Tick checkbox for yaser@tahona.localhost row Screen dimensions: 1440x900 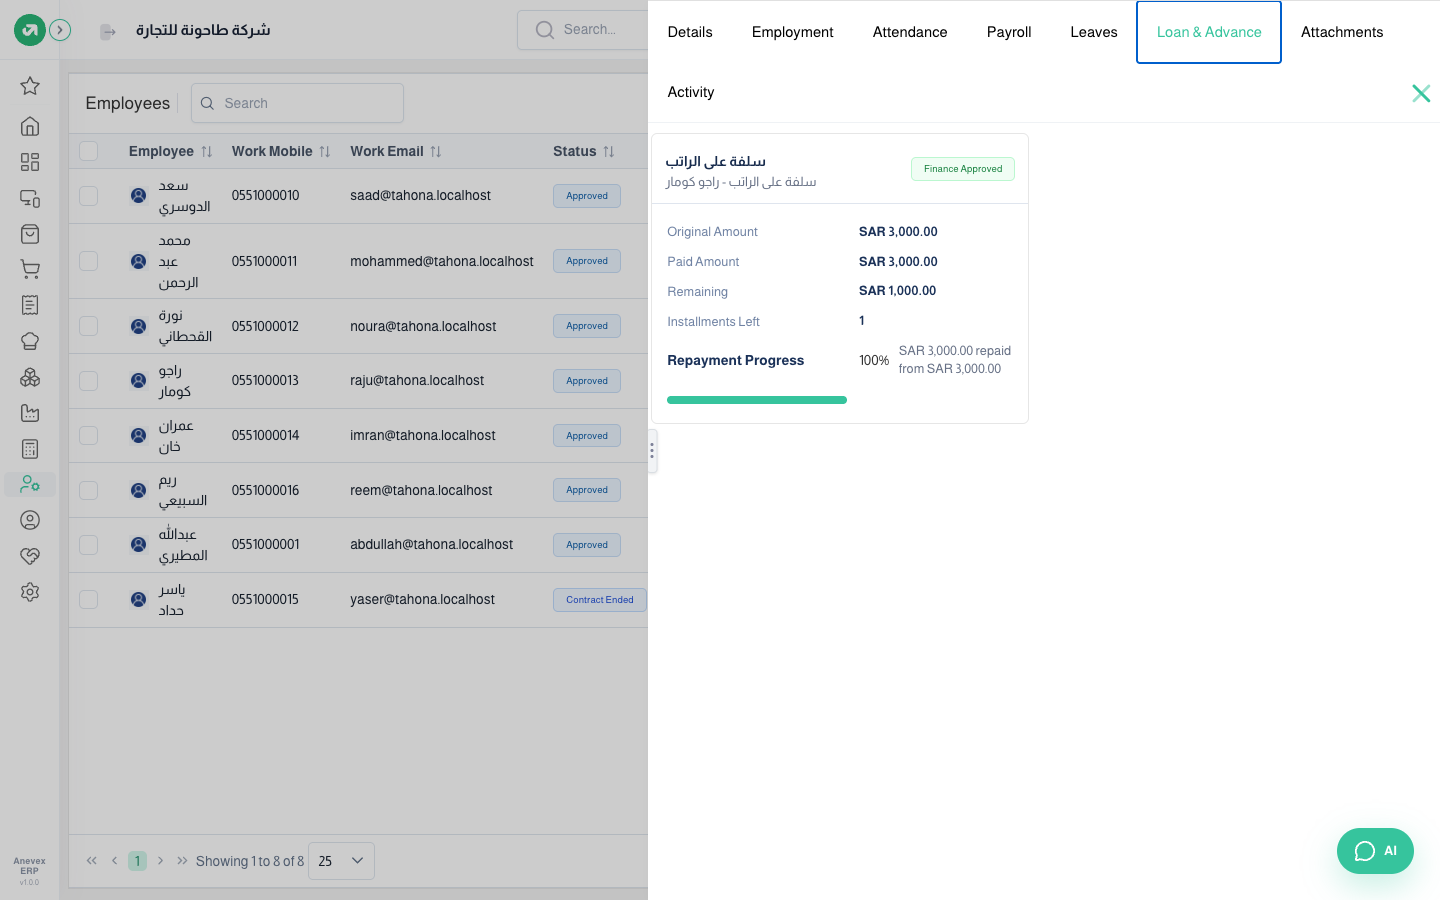click(89, 600)
